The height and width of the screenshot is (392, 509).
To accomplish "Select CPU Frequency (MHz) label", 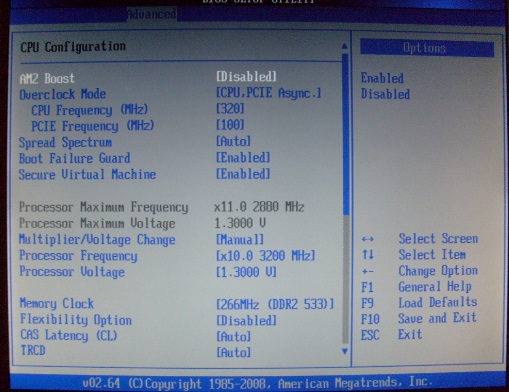I will coord(90,110).
